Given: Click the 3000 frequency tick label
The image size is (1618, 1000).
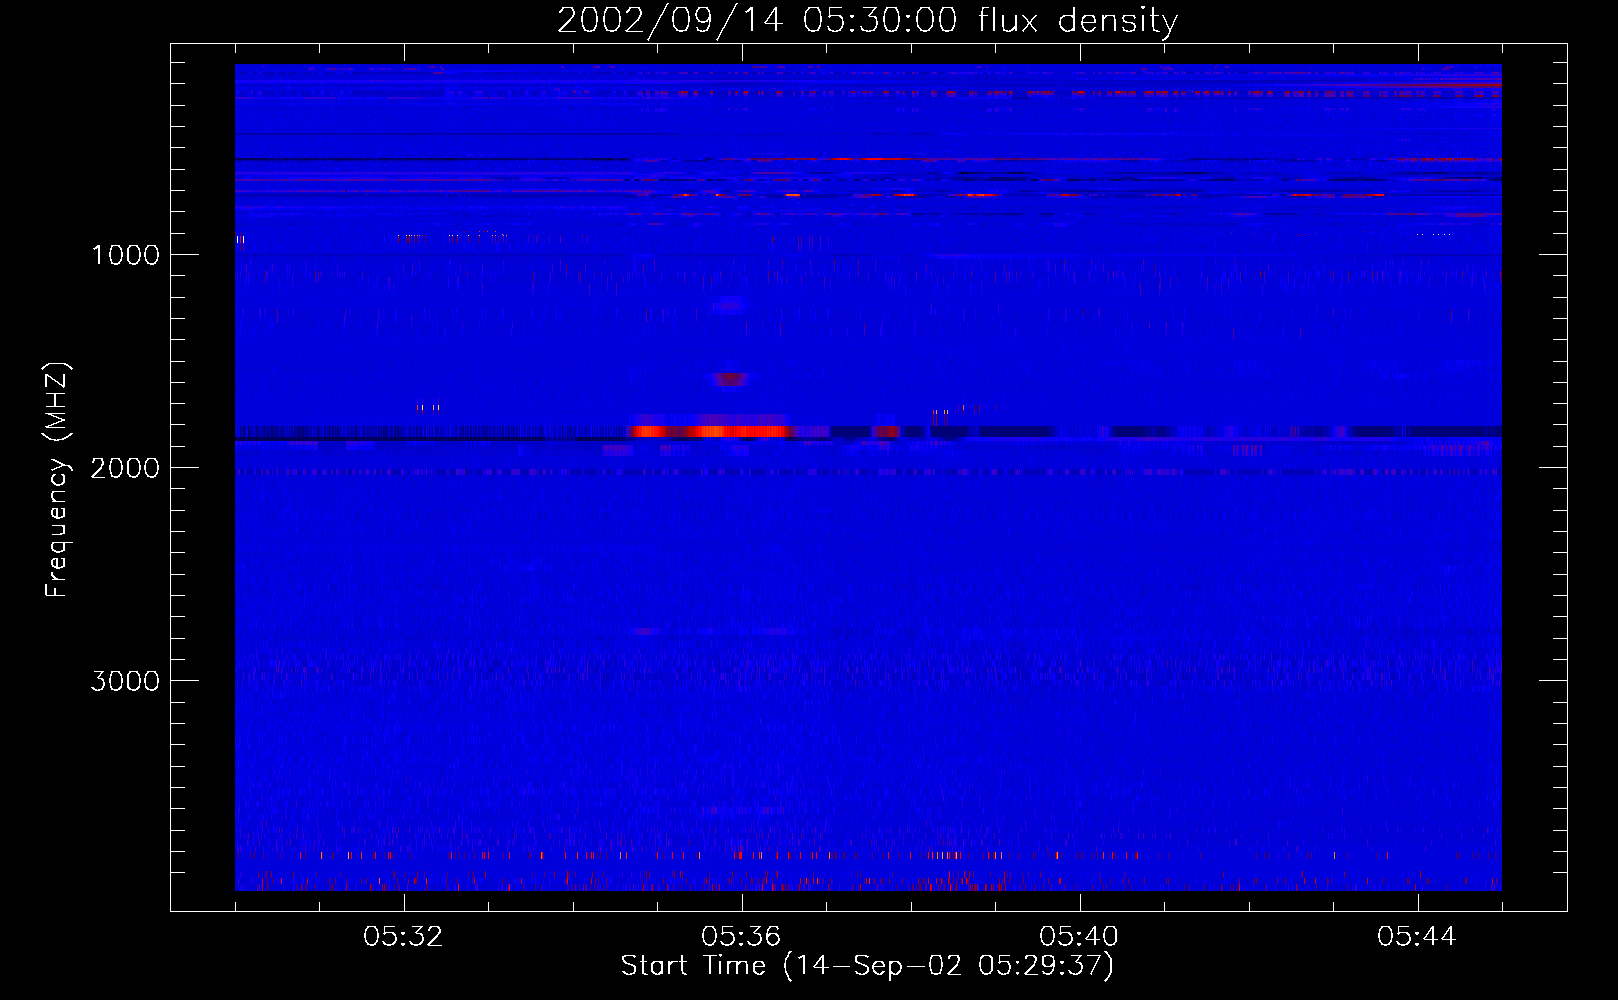Looking at the screenshot, I should pyautogui.click(x=125, y=681).
